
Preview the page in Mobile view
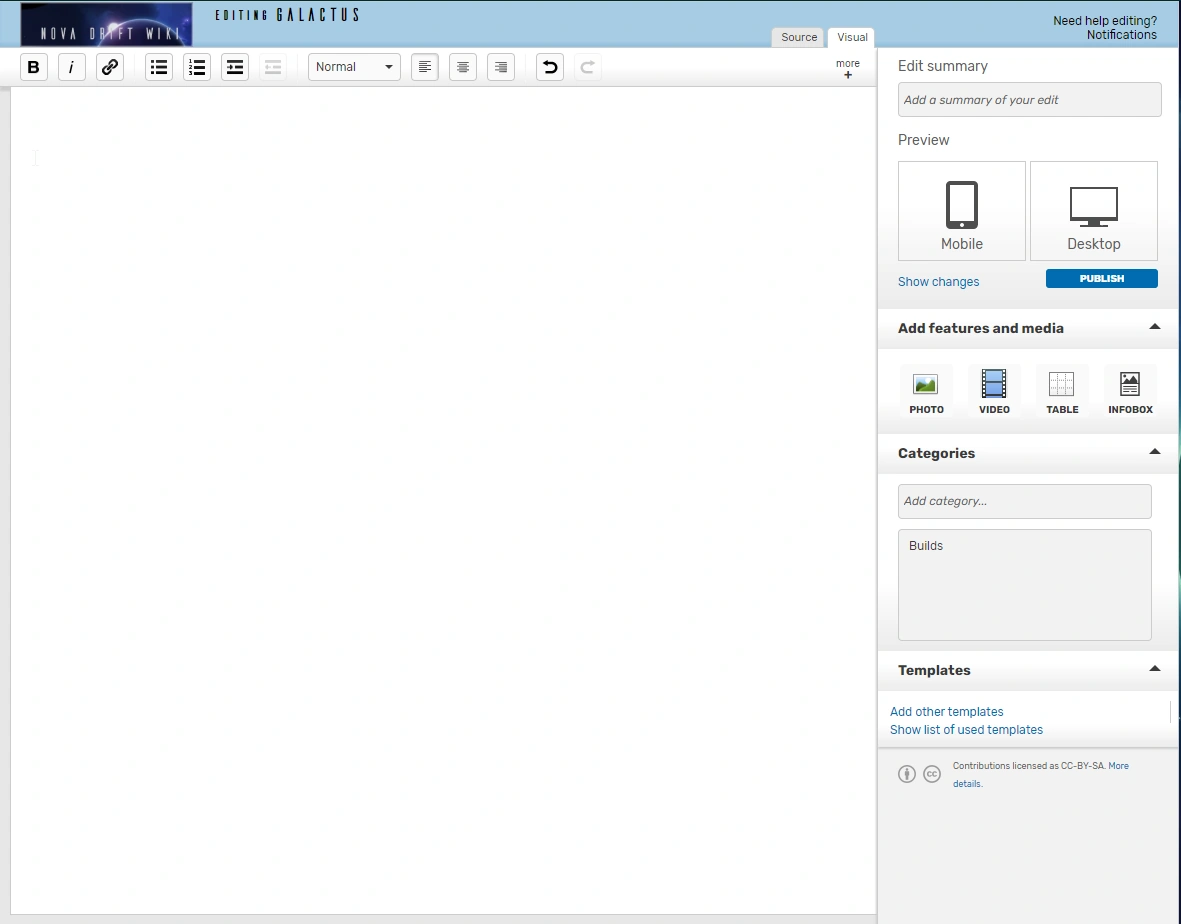[962, 211]
